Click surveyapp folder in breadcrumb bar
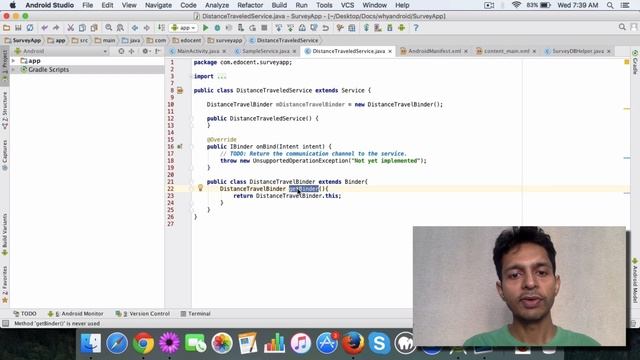This screenshot has width=640, height=360. pyautogui.click(x=225, y=40)
